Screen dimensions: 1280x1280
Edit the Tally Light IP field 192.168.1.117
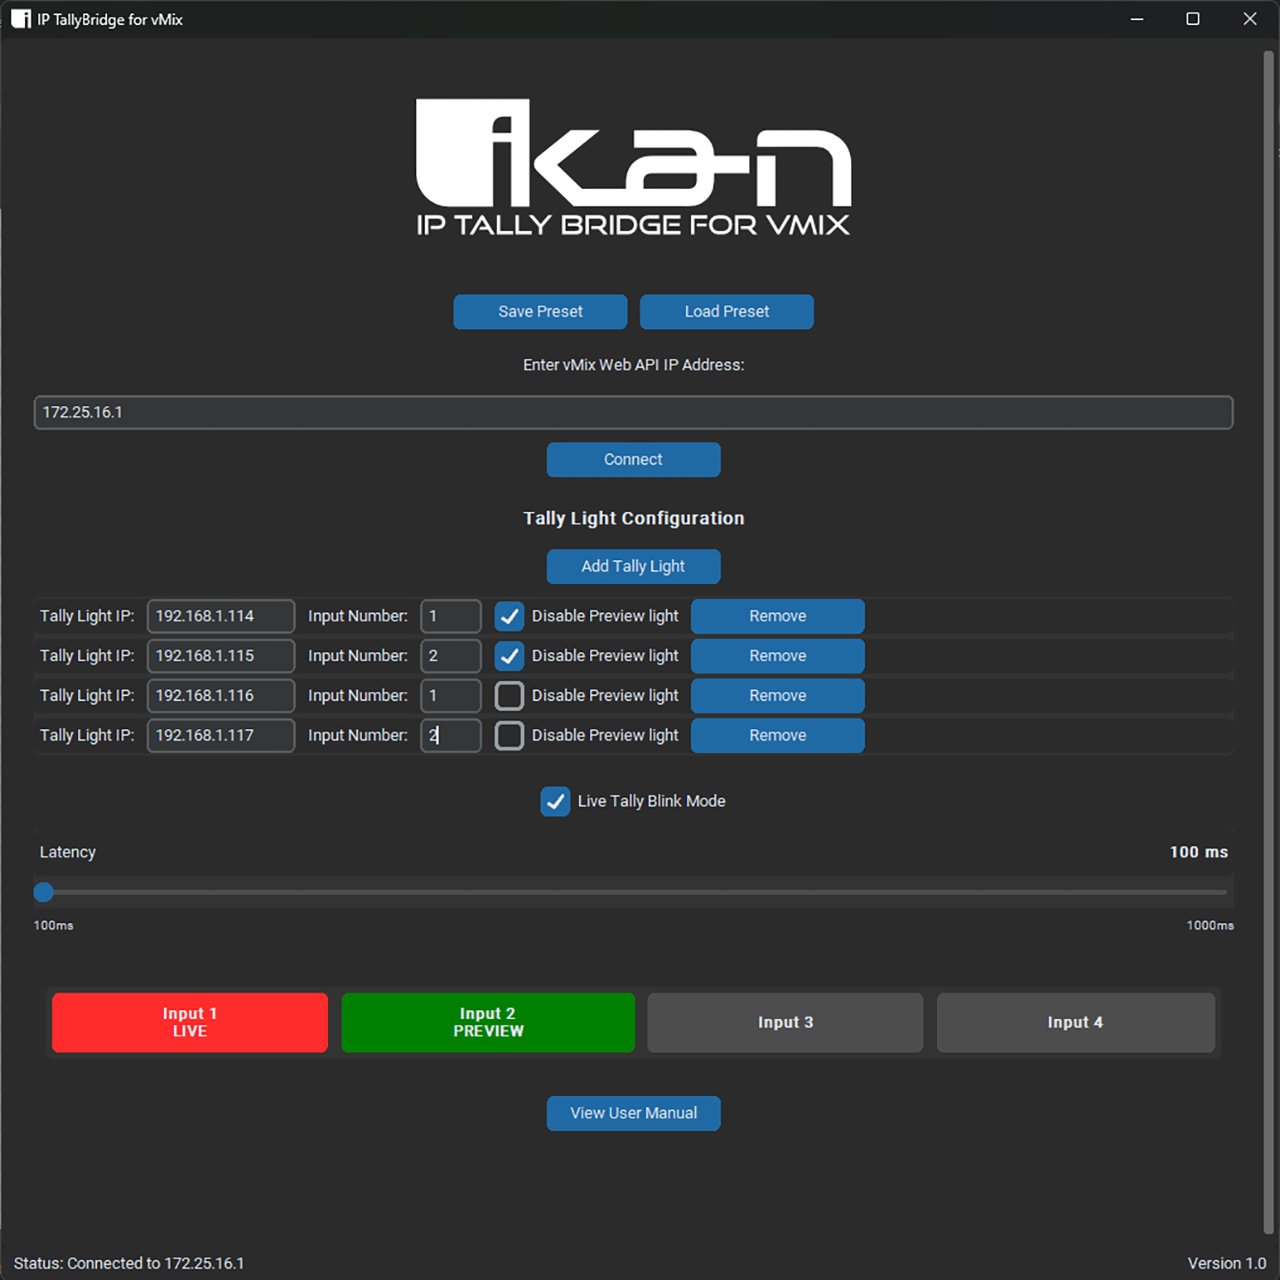coord(221,735)
